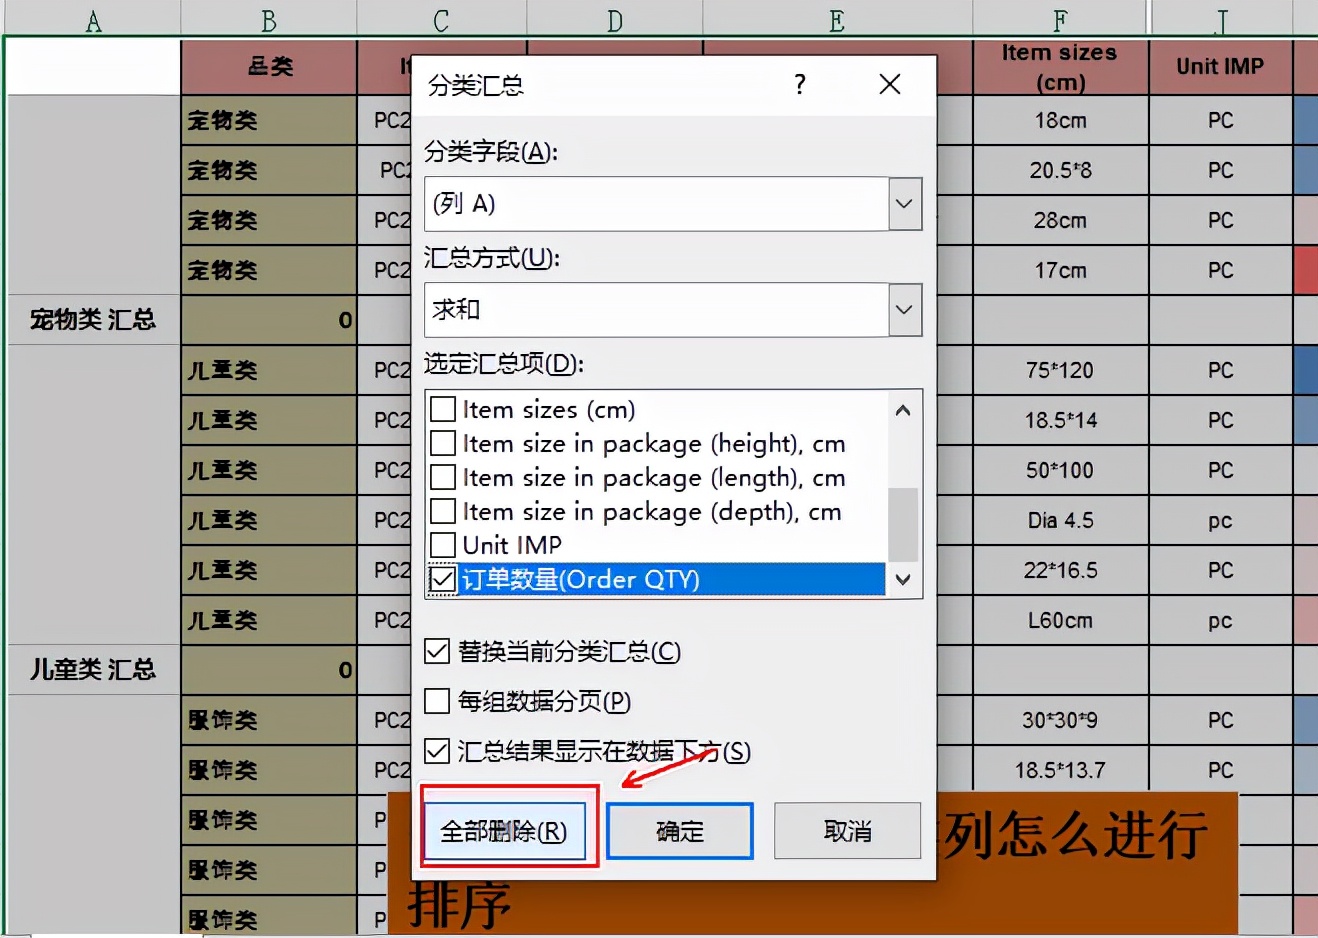Check Item size in package (height), cm
Screen dimensions: 1318x938
point(442,443)
